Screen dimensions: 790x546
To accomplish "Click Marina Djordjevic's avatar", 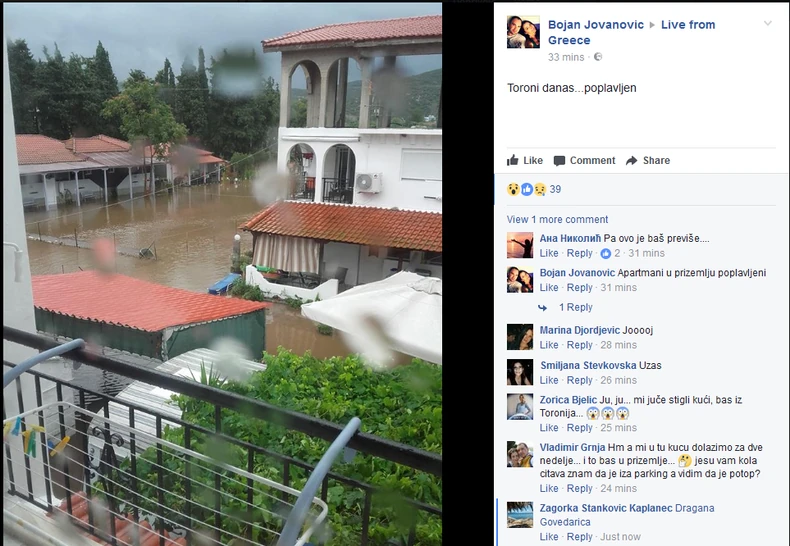I will click(520, 337).
